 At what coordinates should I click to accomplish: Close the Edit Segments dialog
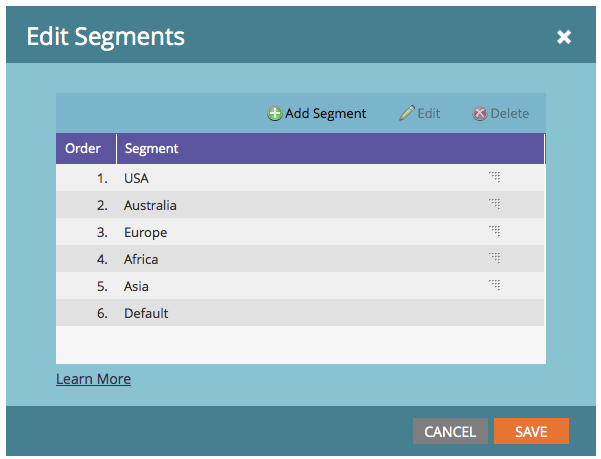click(564, 37)
